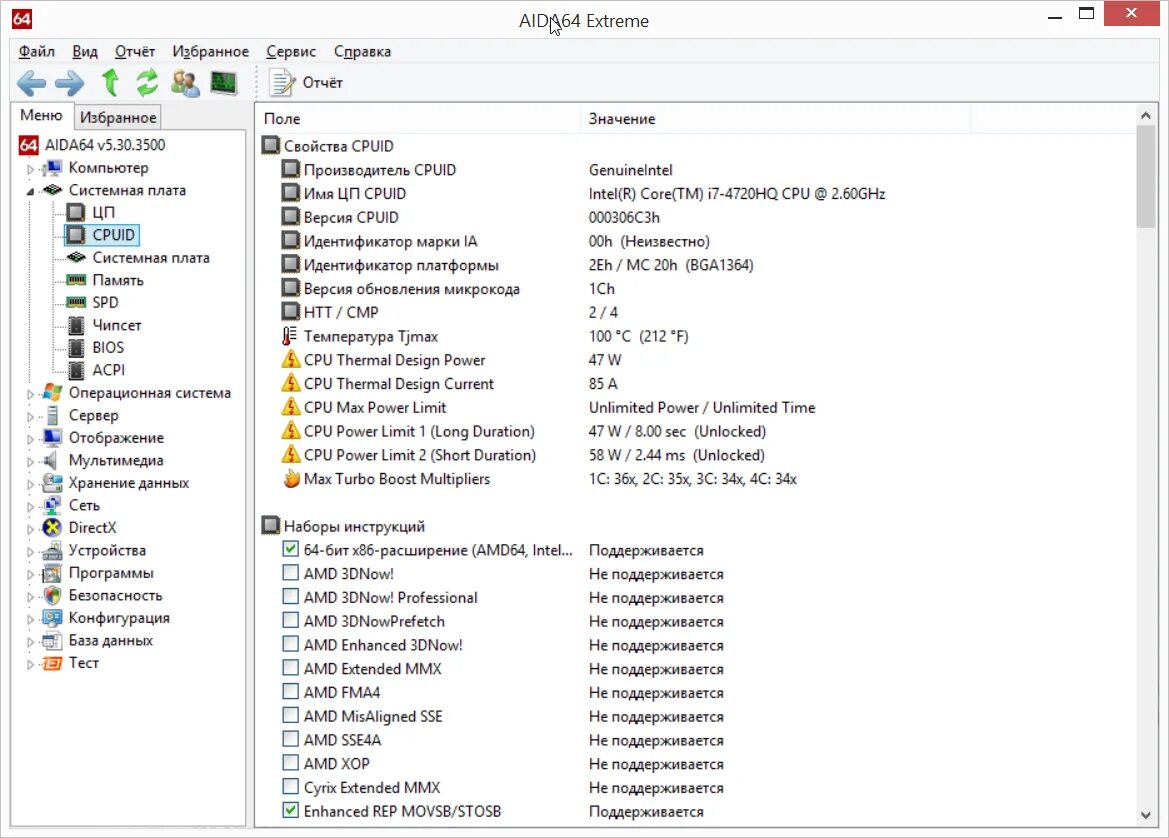The height and width of the screenshot is (838, 1169).
Task: Toggle the 64-бит x86-расширение checkbox
Action: click(x=291, y=549)
